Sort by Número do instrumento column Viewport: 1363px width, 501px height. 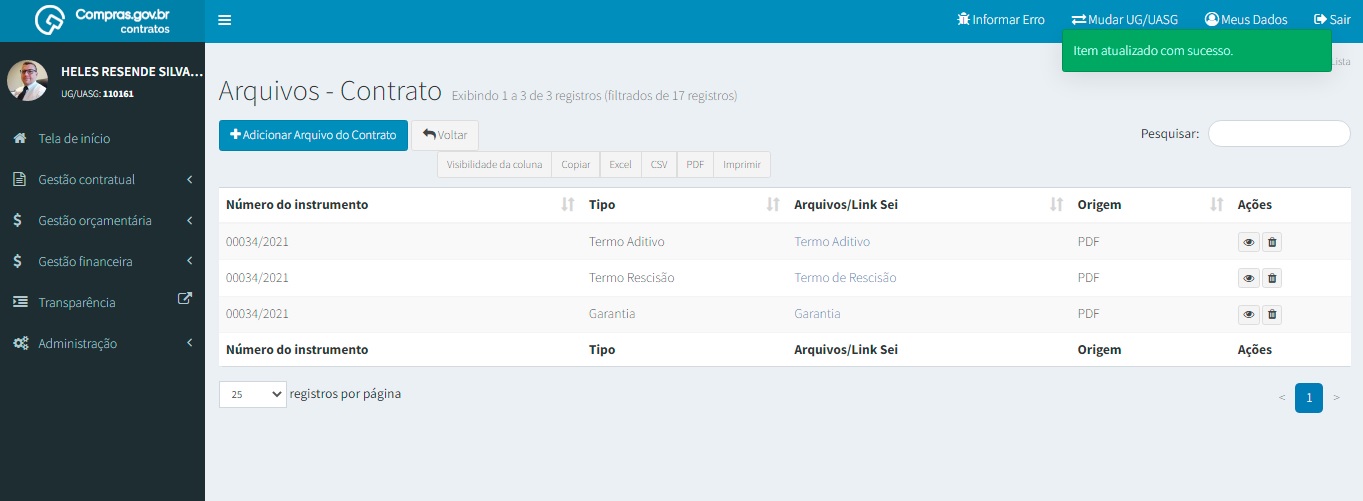tap(400, 205)
